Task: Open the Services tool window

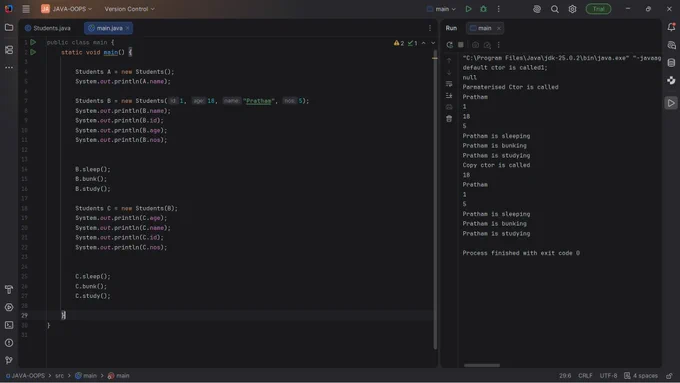Action: point(9,307)
